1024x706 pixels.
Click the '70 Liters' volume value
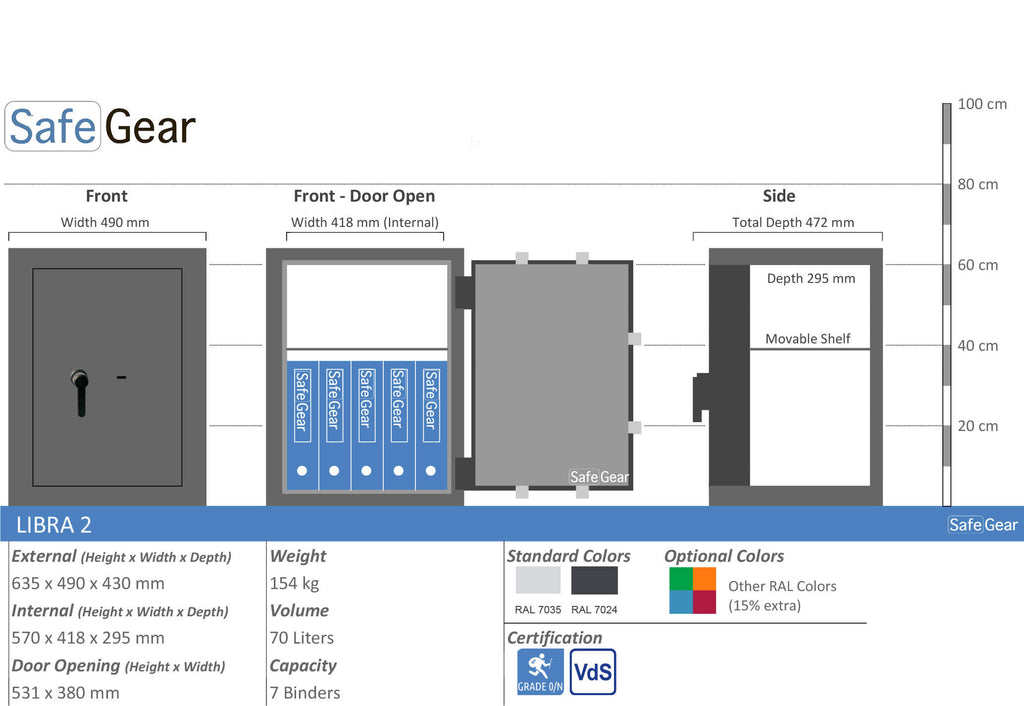click(x=302, y=637)
